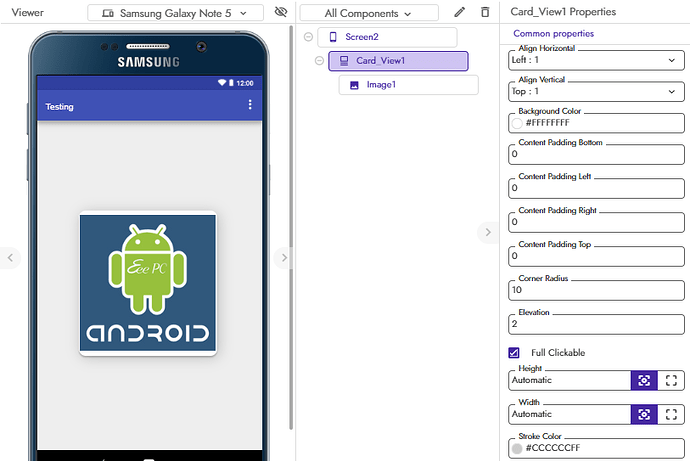This screenshot has height=461, width=690.
Task: Open the Common properties section
Action: pyautogui.click(x=553, y=33)
